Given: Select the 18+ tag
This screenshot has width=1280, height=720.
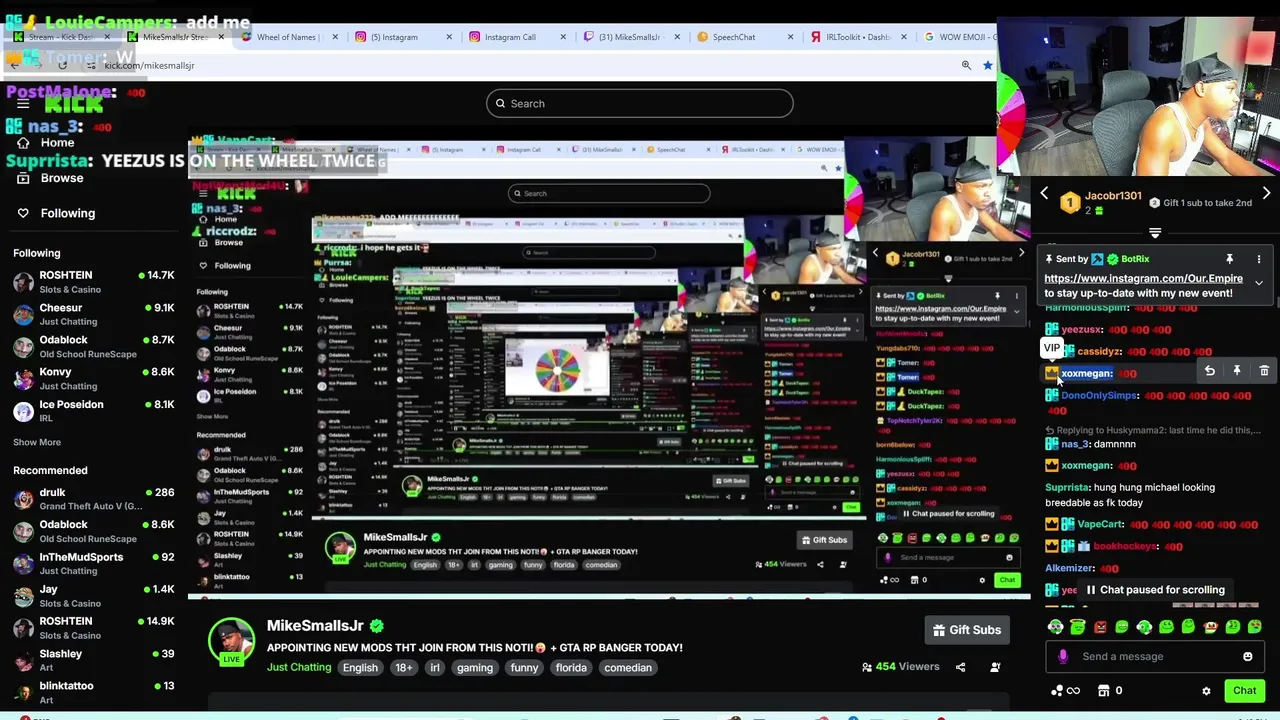Looking at the screenshot, I should [x=403, y=668].
